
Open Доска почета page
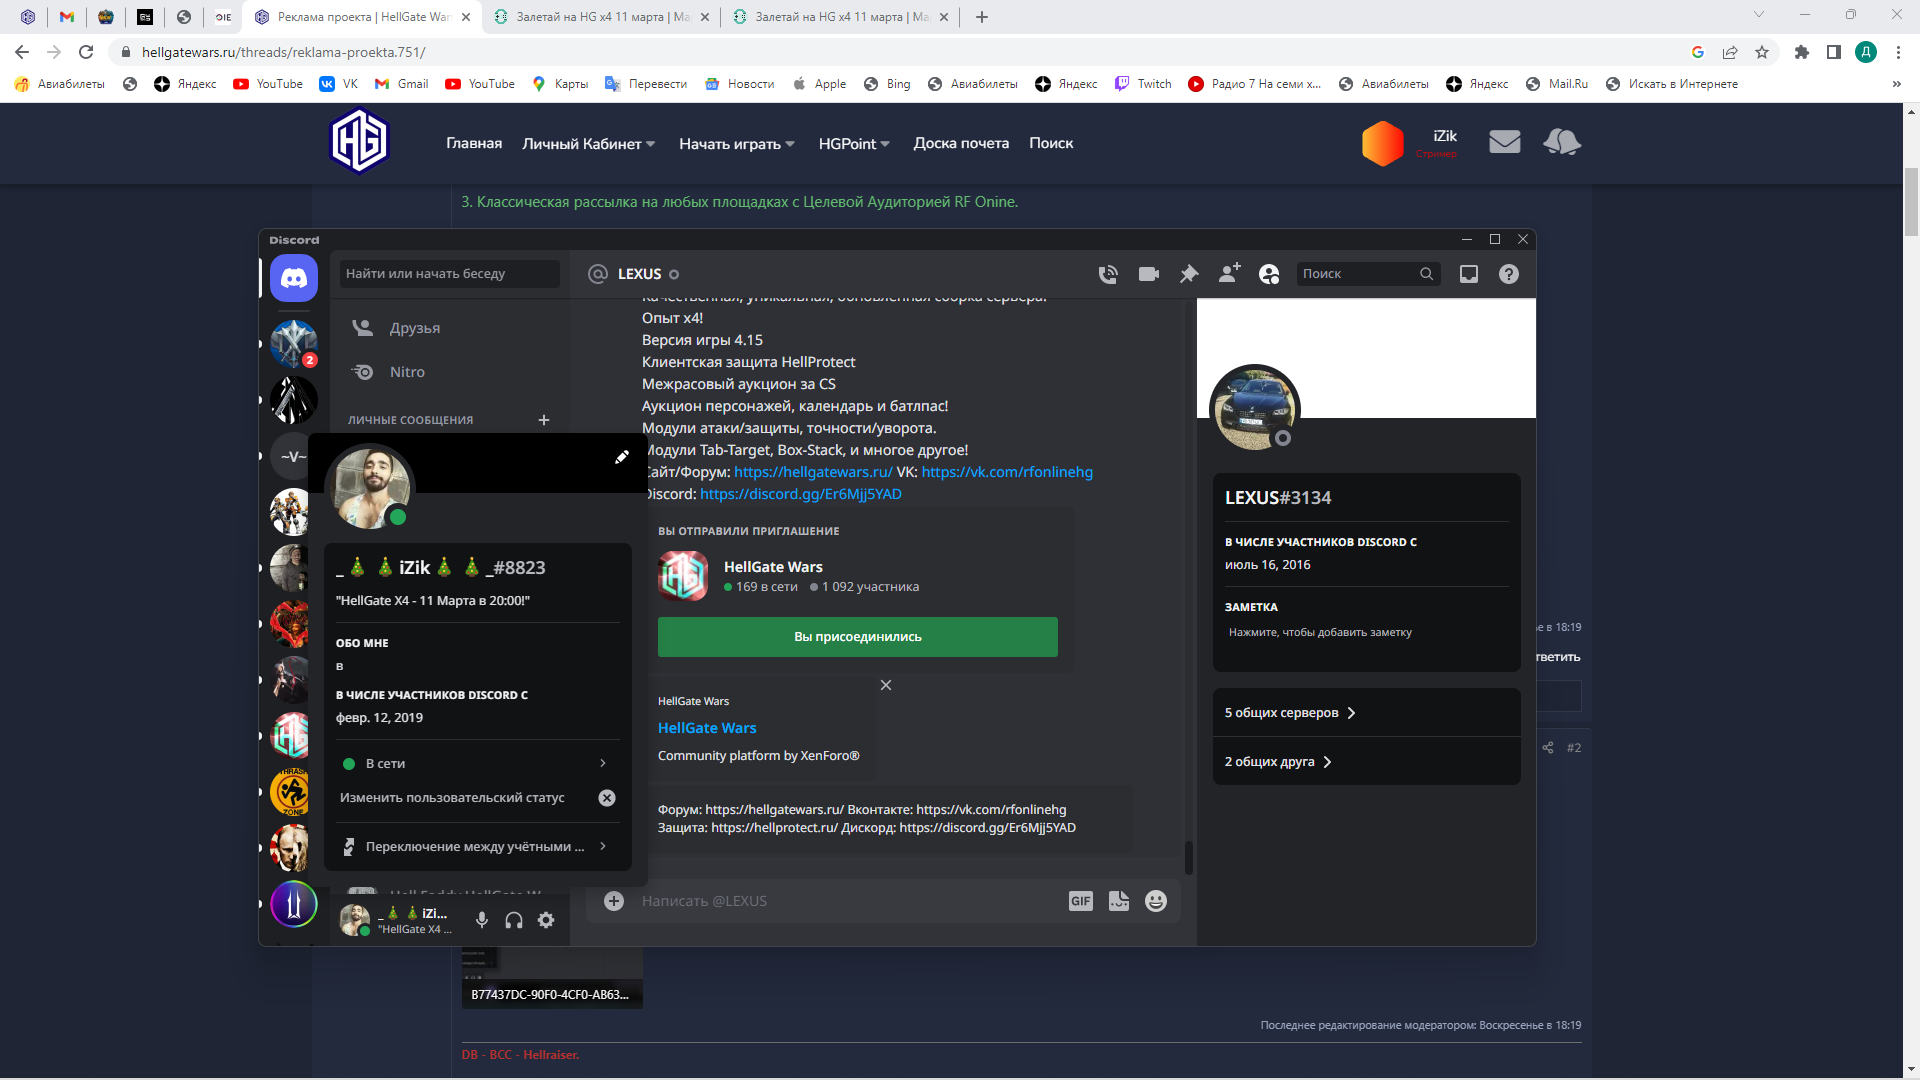(x=961, y=144)
